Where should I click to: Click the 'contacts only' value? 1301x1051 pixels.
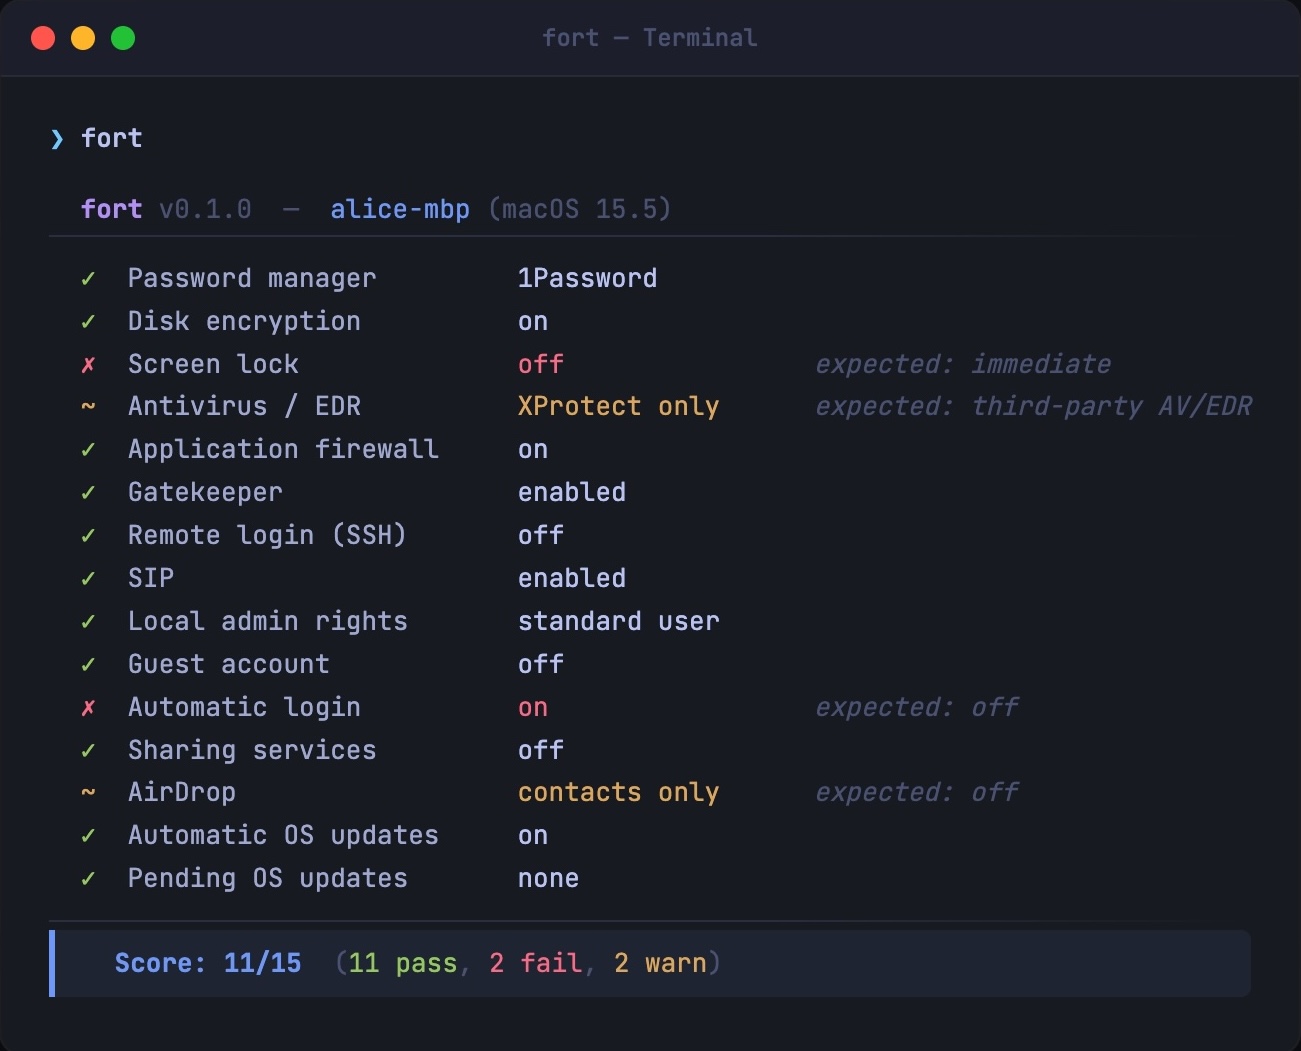tap(618, 792)
